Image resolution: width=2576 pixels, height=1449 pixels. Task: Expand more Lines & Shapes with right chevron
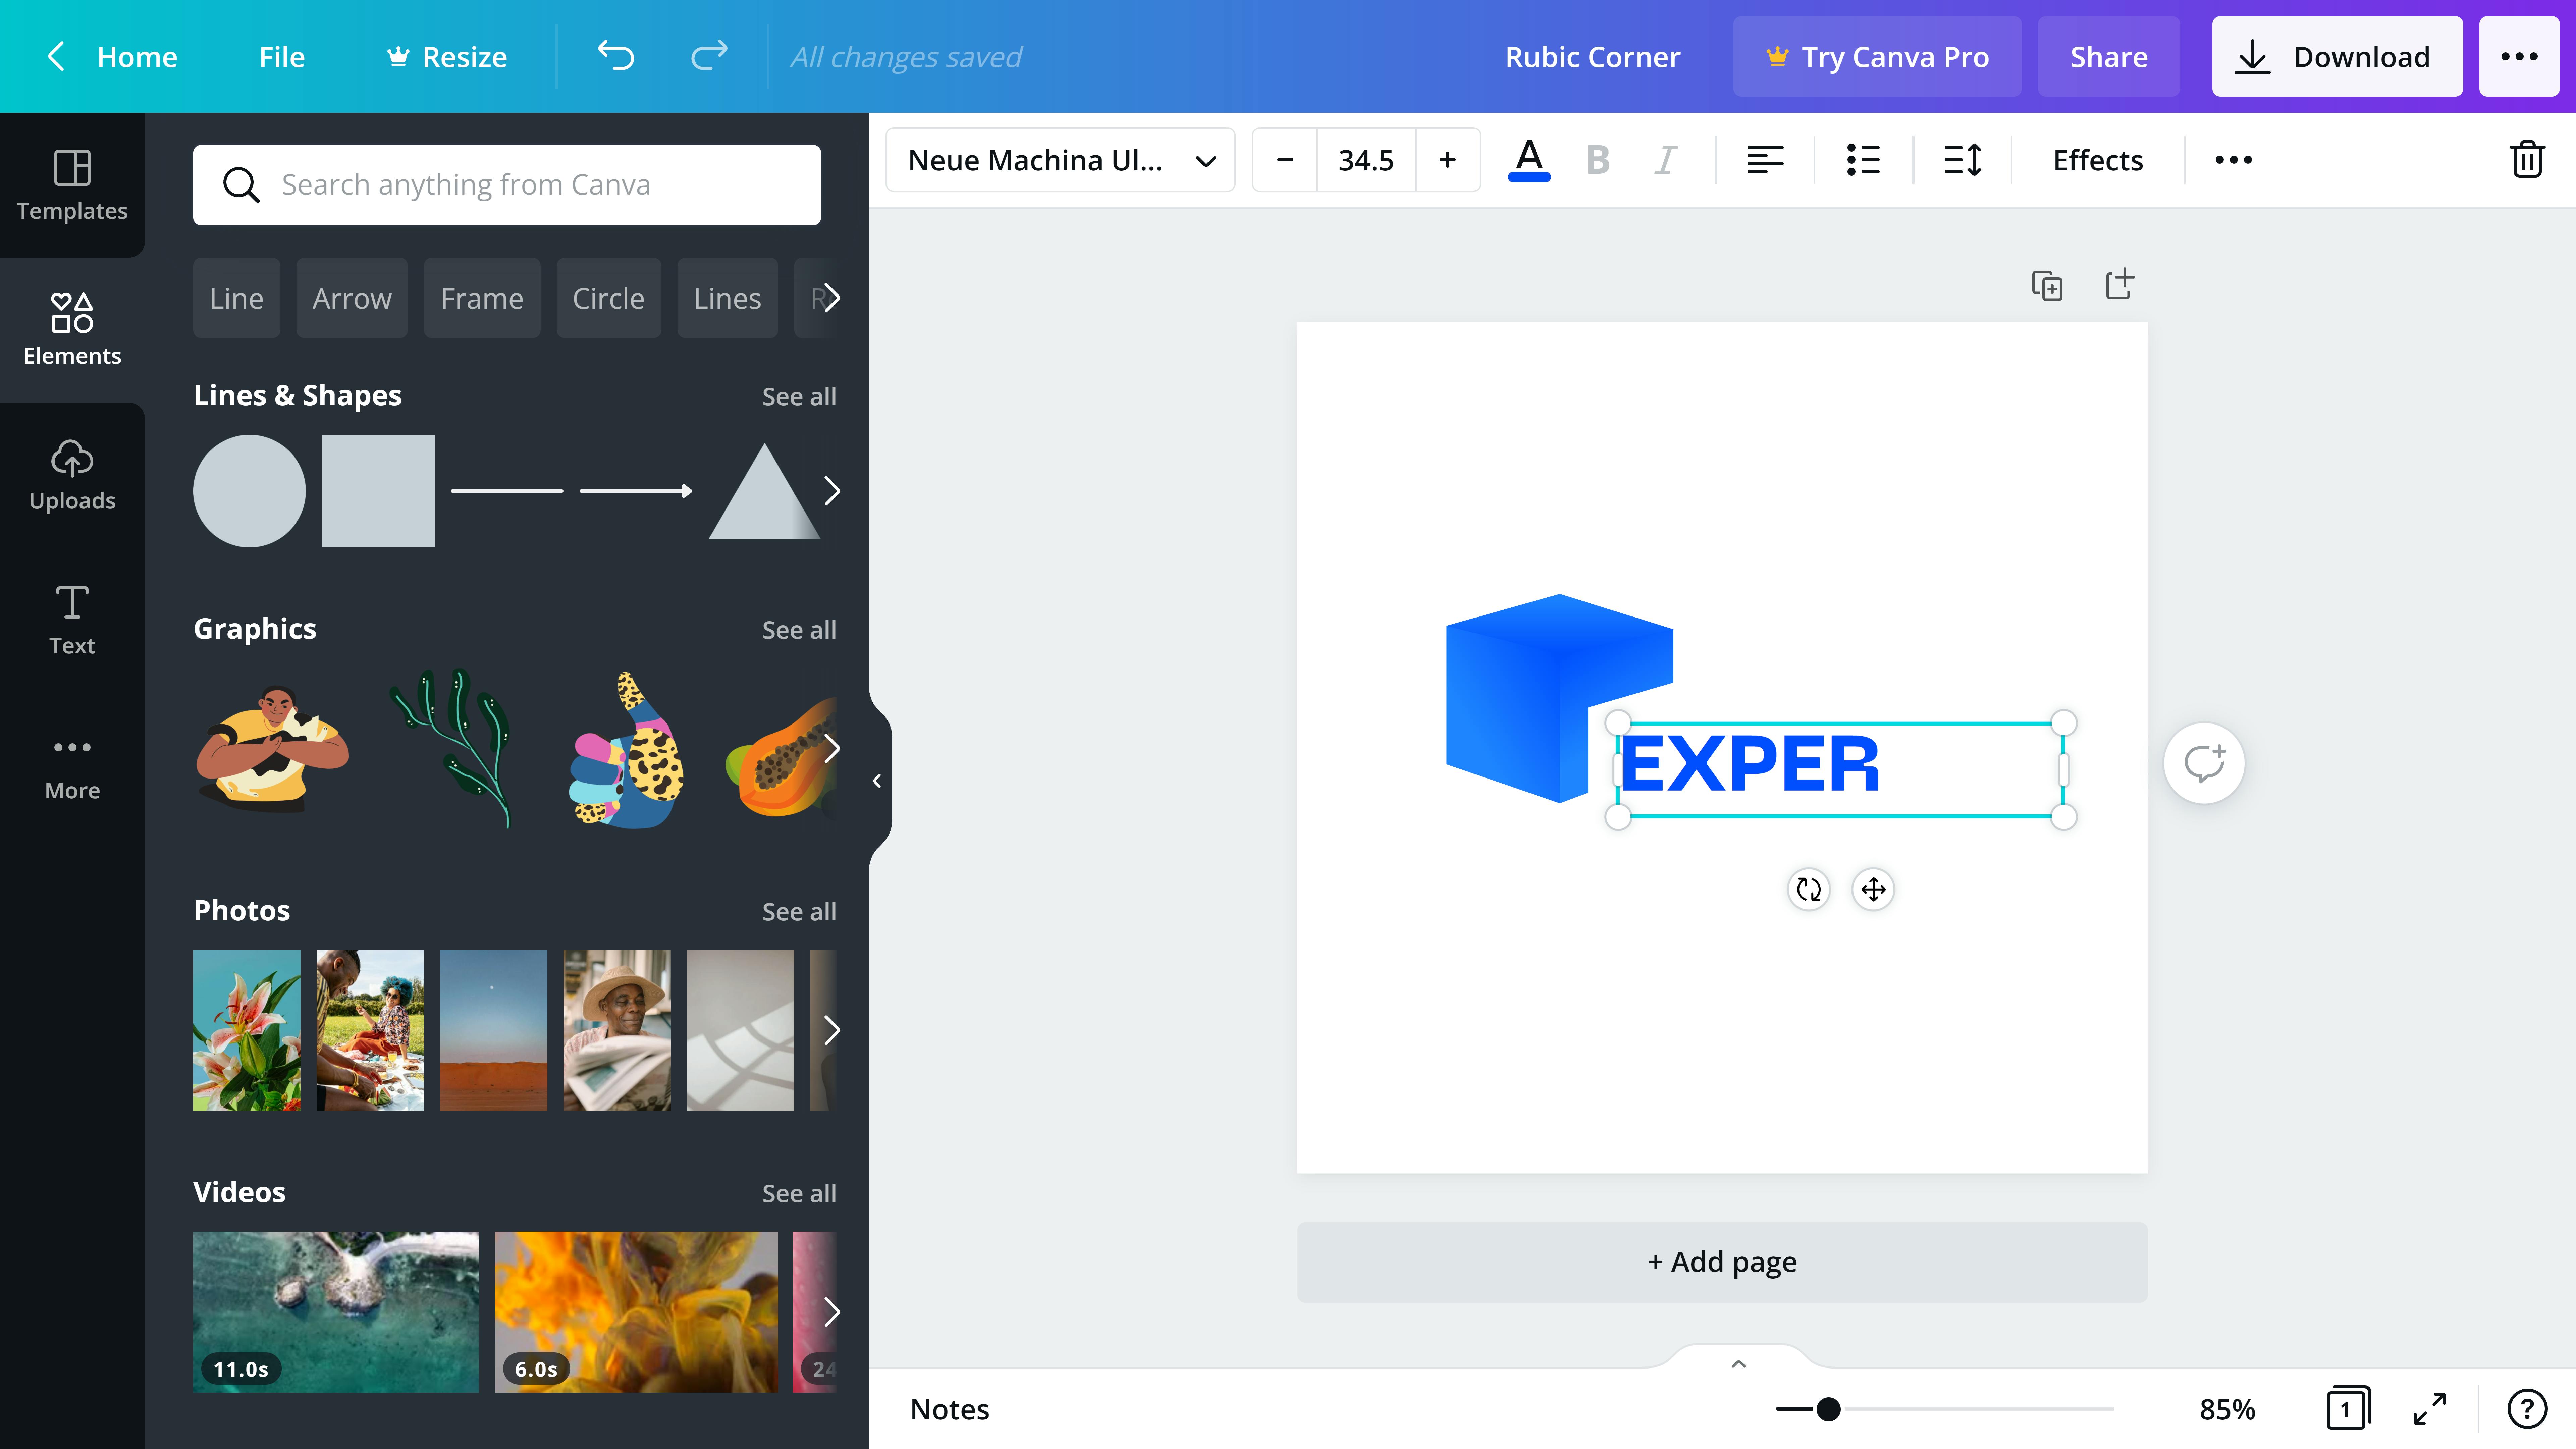[x=831, y=490]
